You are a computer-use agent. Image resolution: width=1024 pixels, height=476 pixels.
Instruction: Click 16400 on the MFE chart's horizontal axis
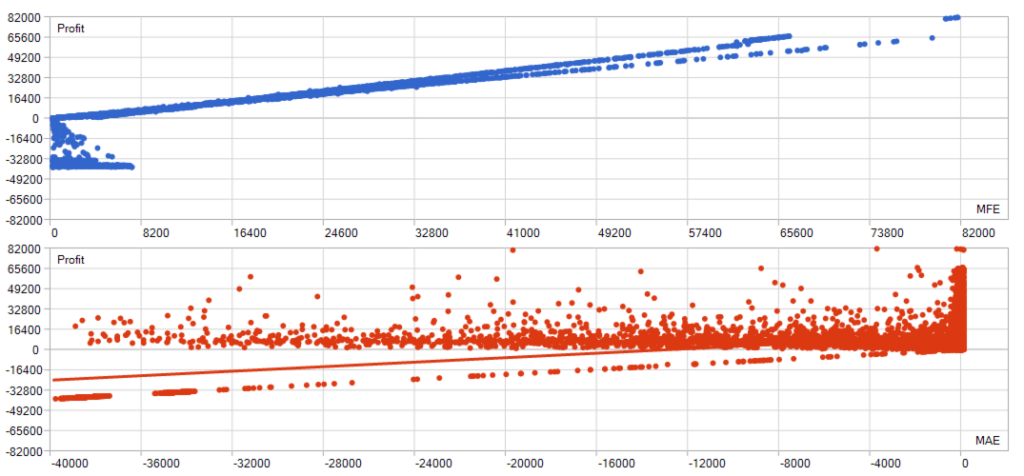click(250, 232)
